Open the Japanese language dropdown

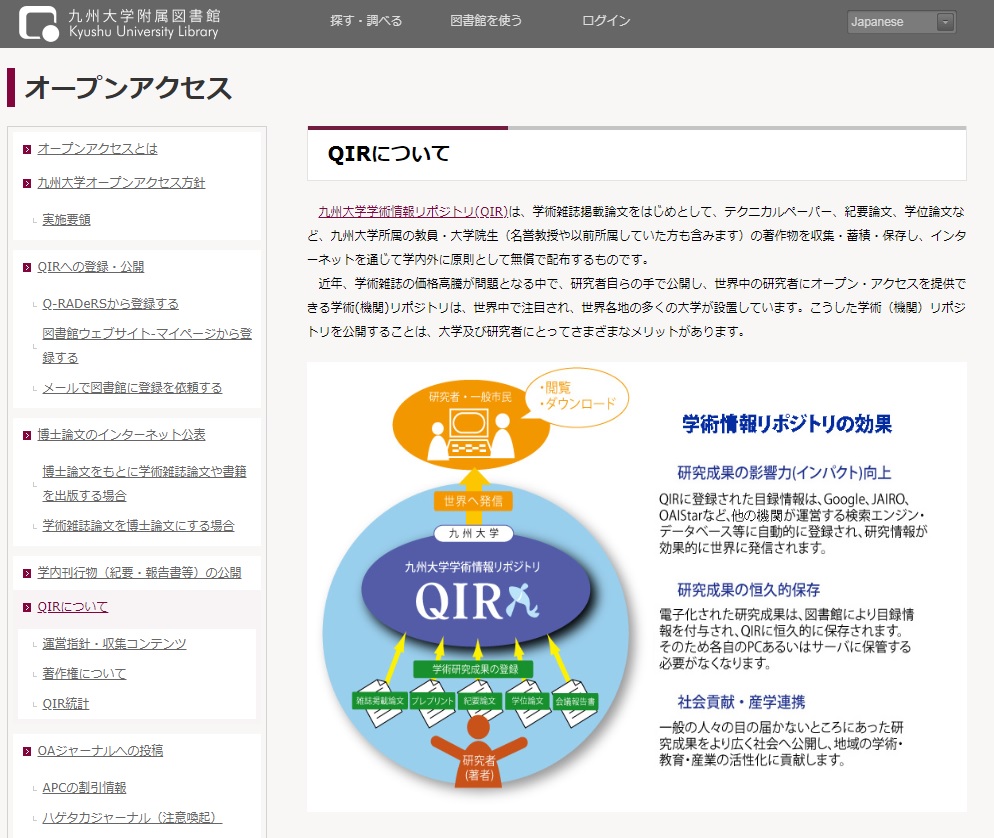tap(901, 22)
